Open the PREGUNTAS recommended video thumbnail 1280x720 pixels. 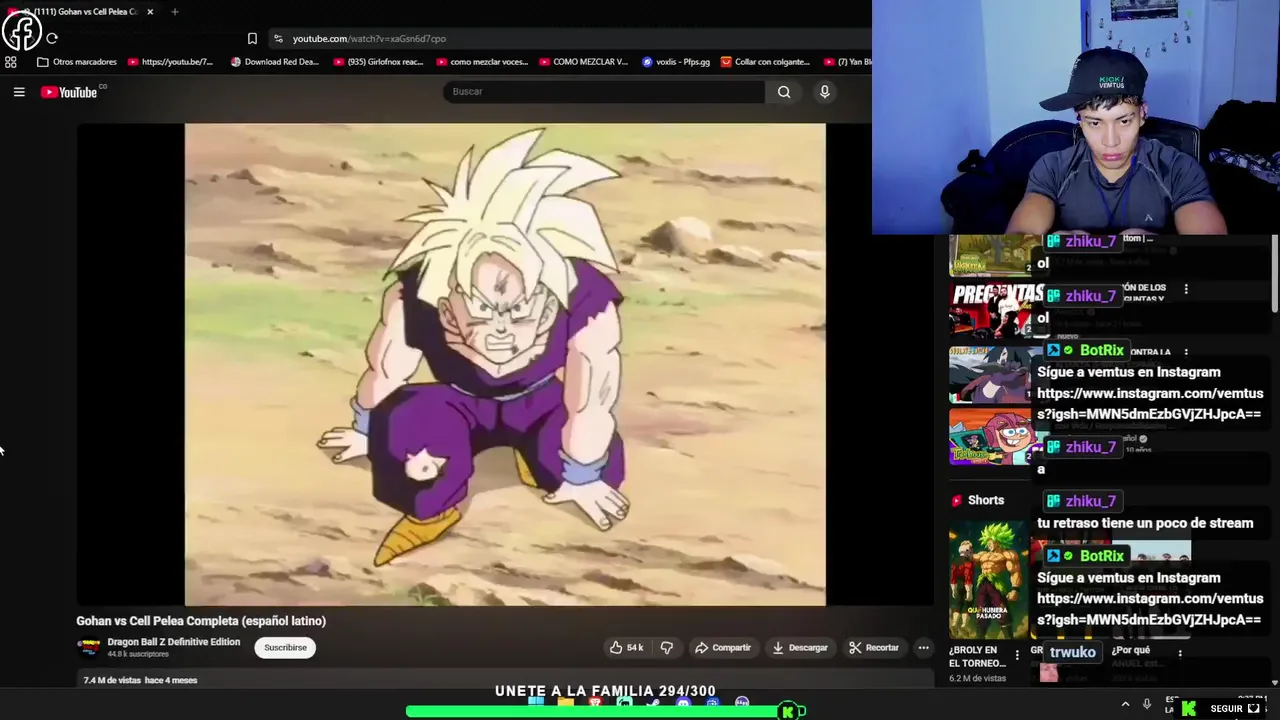point(991,311)
